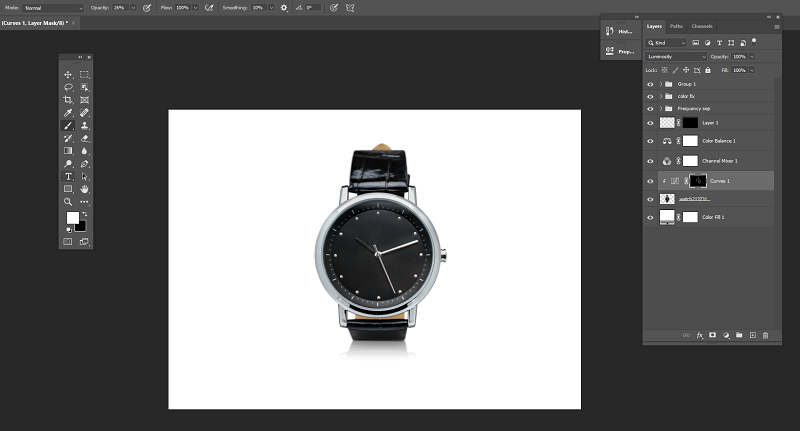The width and height of the screenshot is (800, 431).
Task: Click the brush angle input field
Action: pyautogui.click(x=313, y=8)
